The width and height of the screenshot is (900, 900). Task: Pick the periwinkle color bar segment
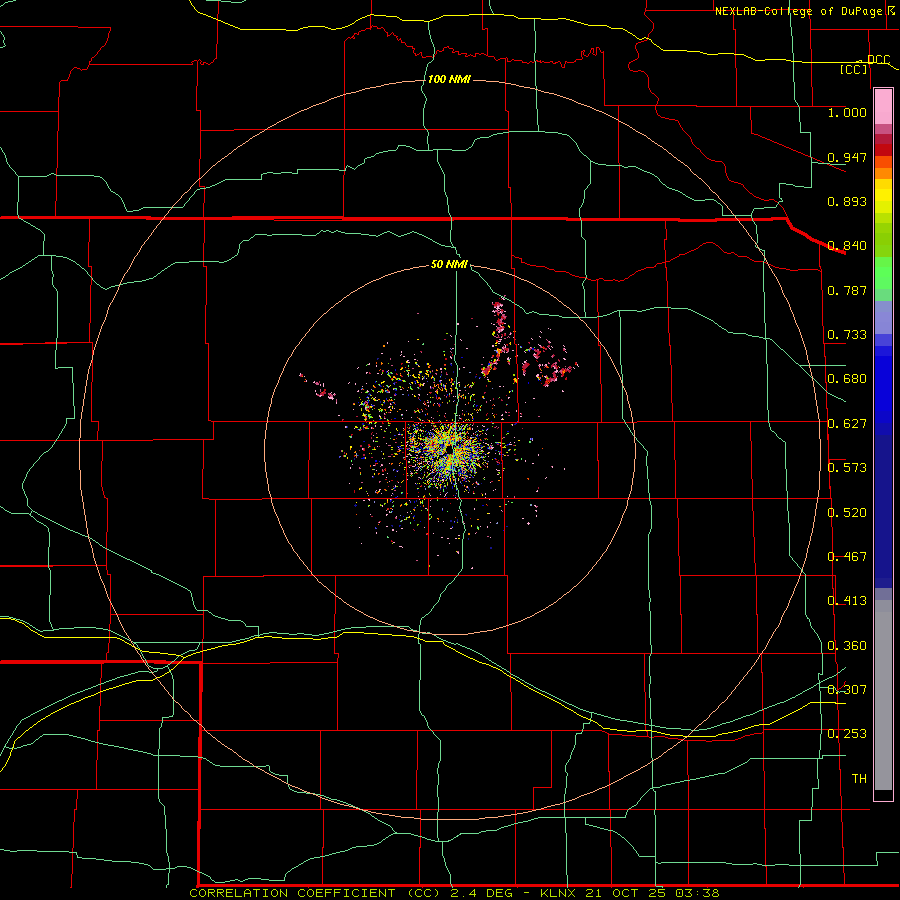click(883, 317)
